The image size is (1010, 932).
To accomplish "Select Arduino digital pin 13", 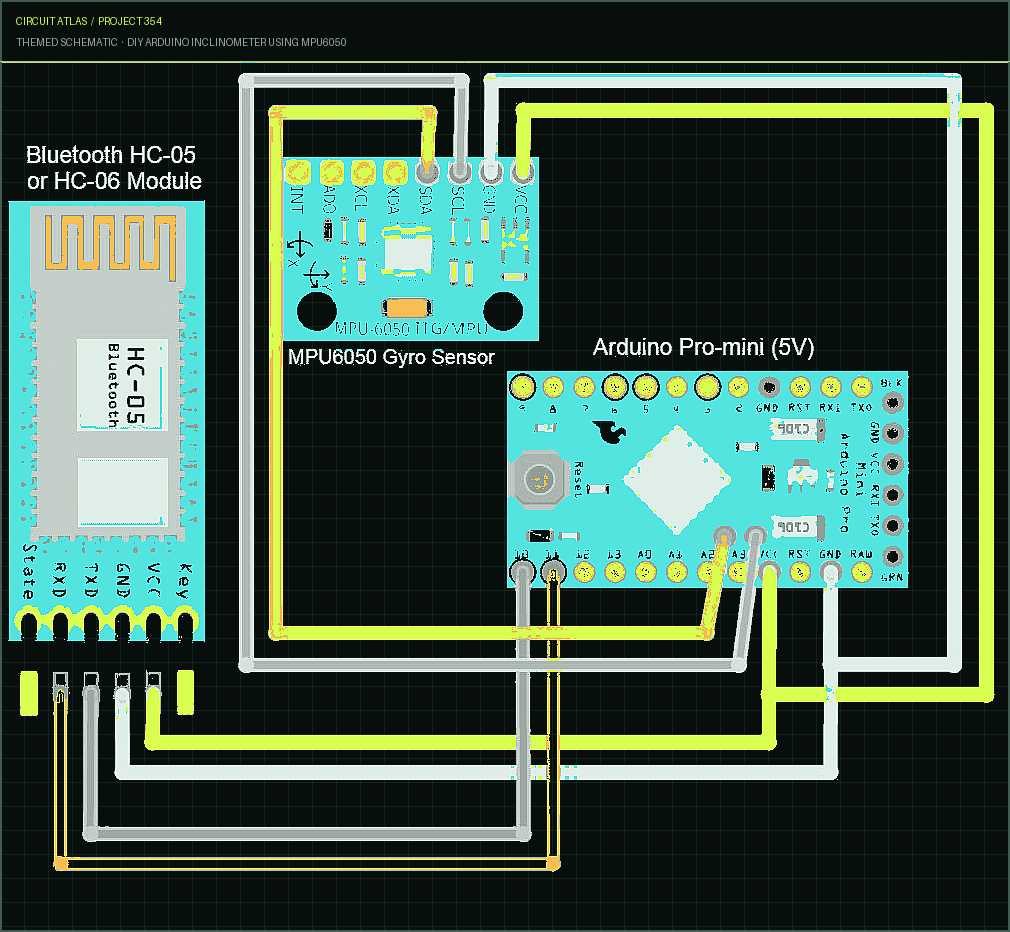I will (615, 572).
